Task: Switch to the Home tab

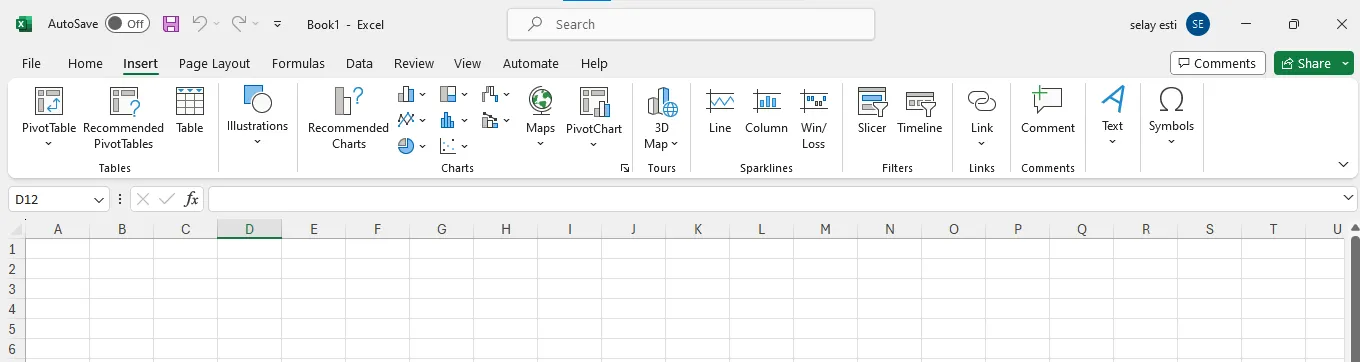Action: pos(85,63)
